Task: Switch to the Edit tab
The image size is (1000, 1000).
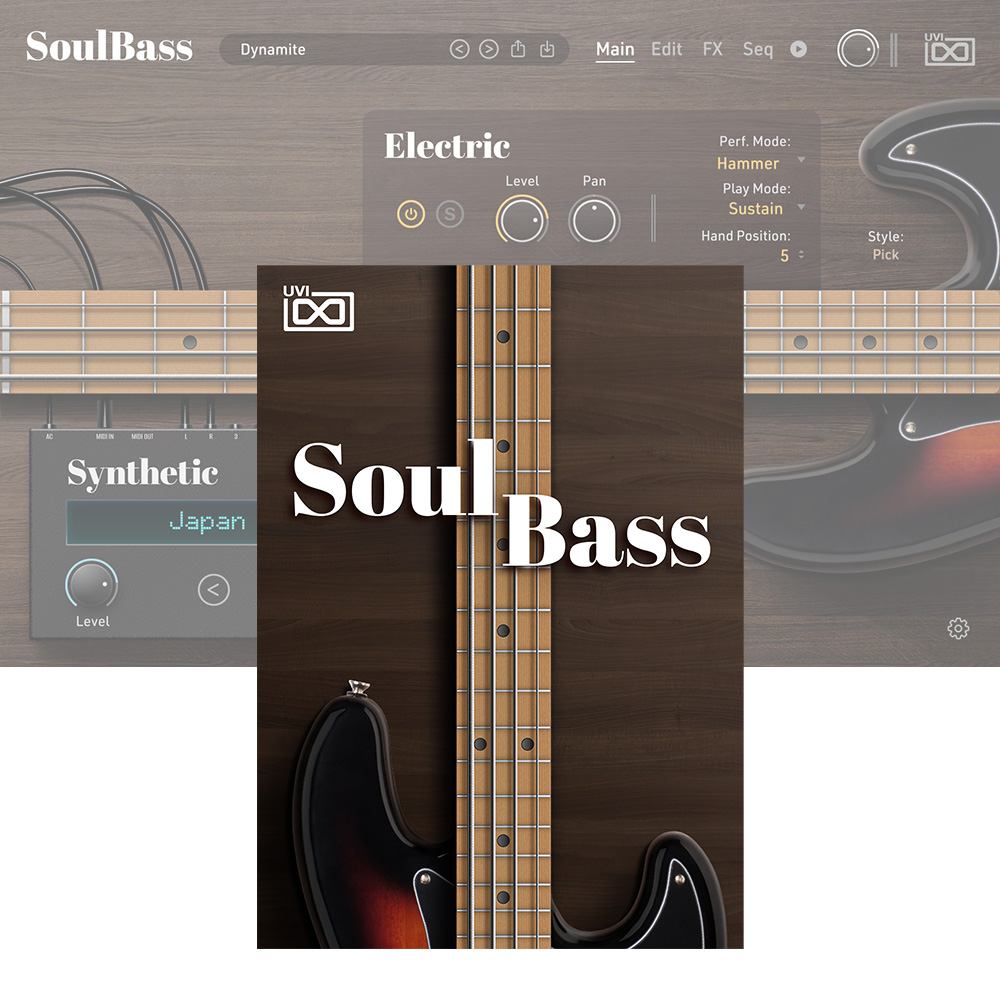Action: [666, 49]
